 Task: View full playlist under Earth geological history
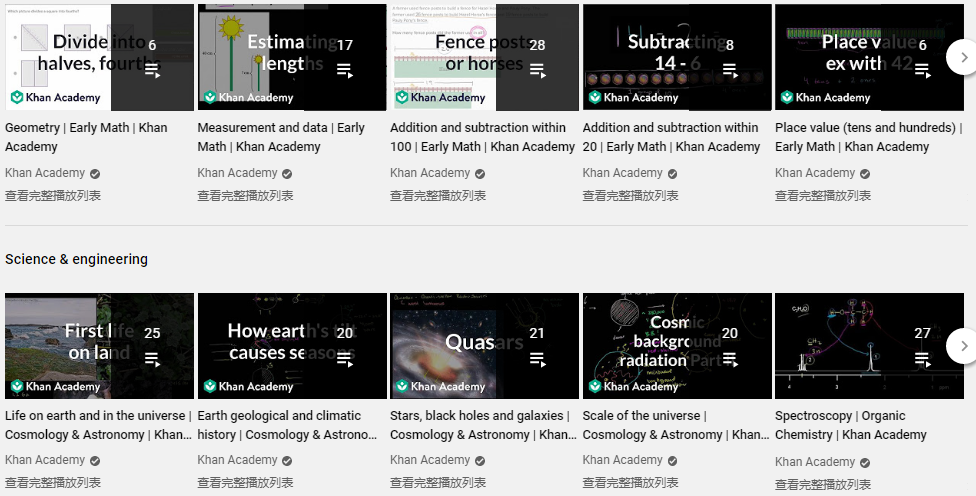[245, 482]
